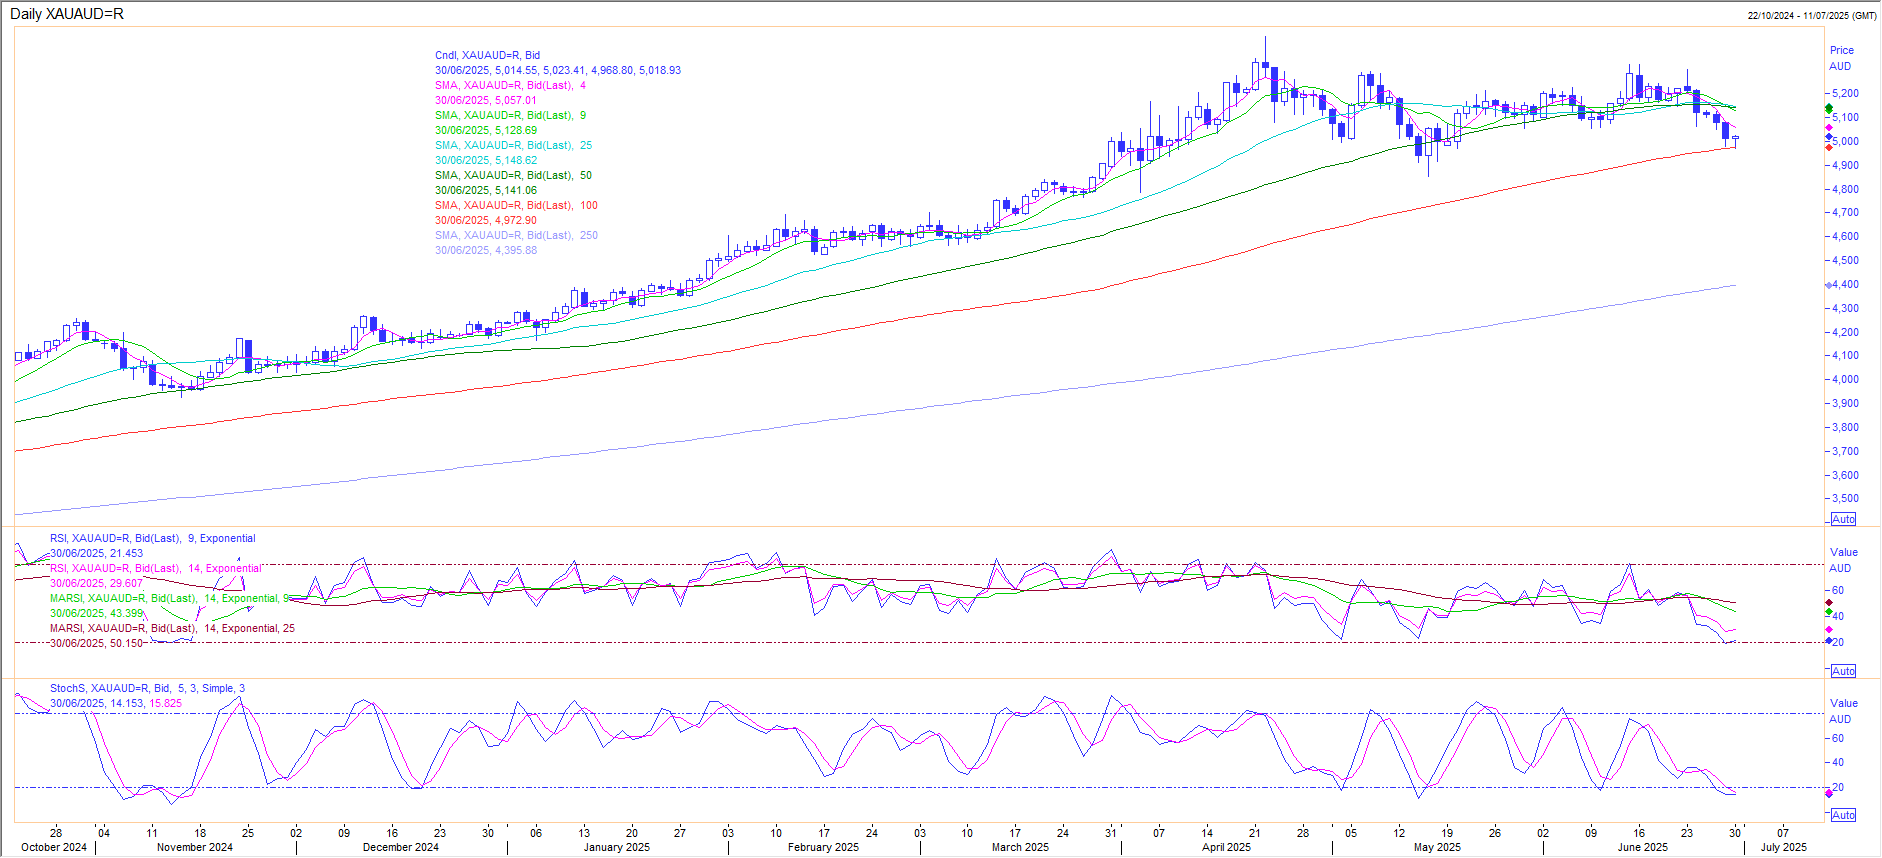Click the 3,500 price axis label
Image resolution: width=1882 pixels, height=858 pixels.
point(1846,498)
